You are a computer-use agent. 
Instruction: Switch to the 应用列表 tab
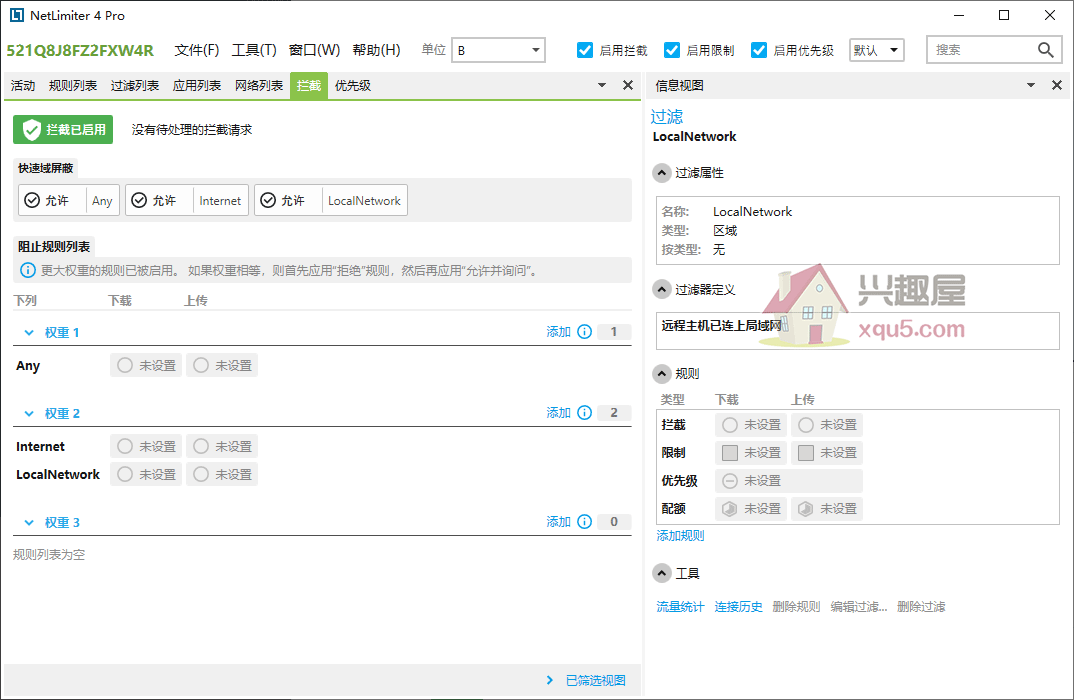197,86
